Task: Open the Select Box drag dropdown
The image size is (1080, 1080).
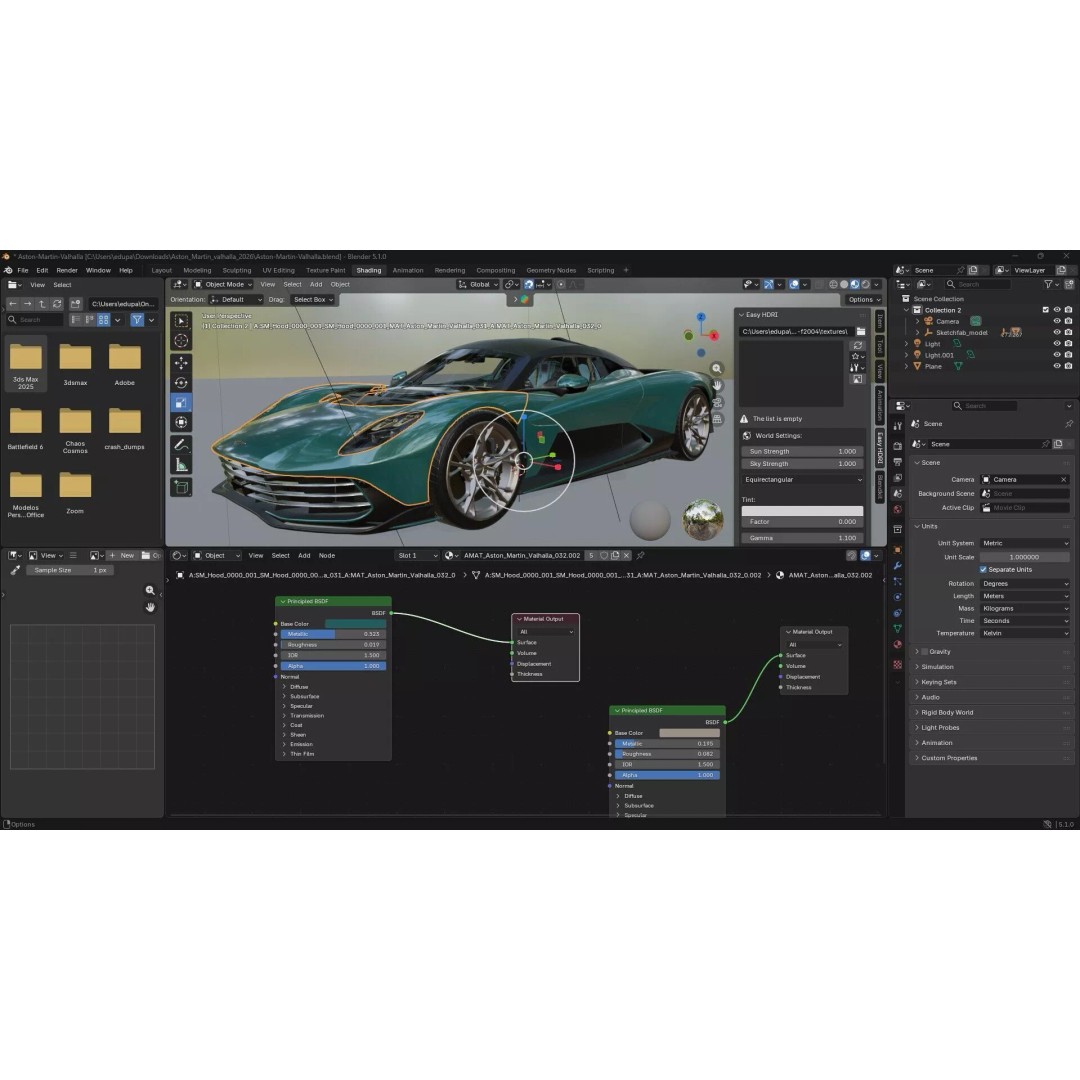Action: pos(313,300)
